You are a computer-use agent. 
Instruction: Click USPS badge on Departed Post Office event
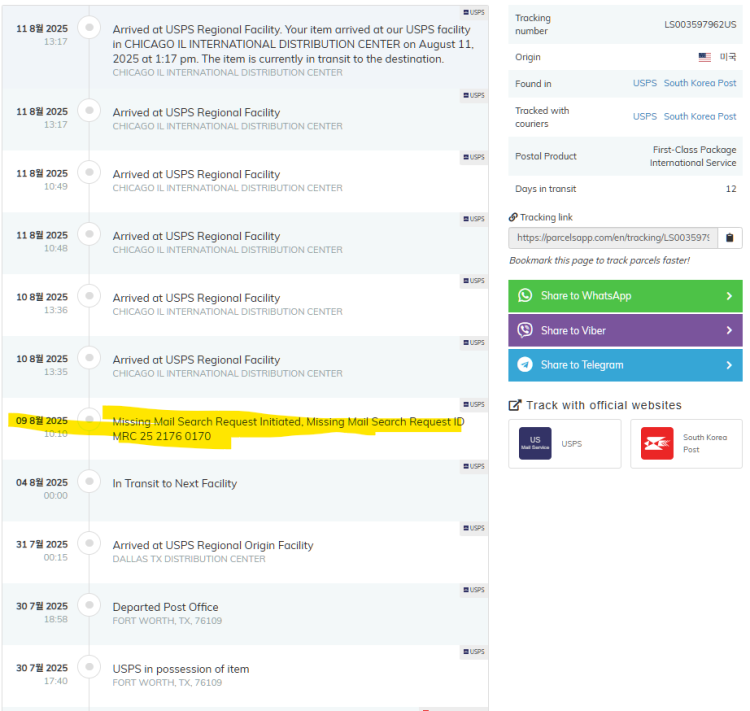474,590
